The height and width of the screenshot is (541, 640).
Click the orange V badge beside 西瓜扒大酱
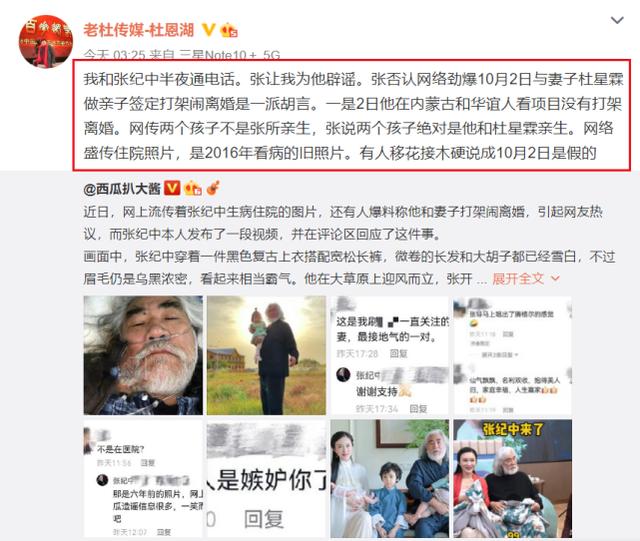(x=172, y=188)
